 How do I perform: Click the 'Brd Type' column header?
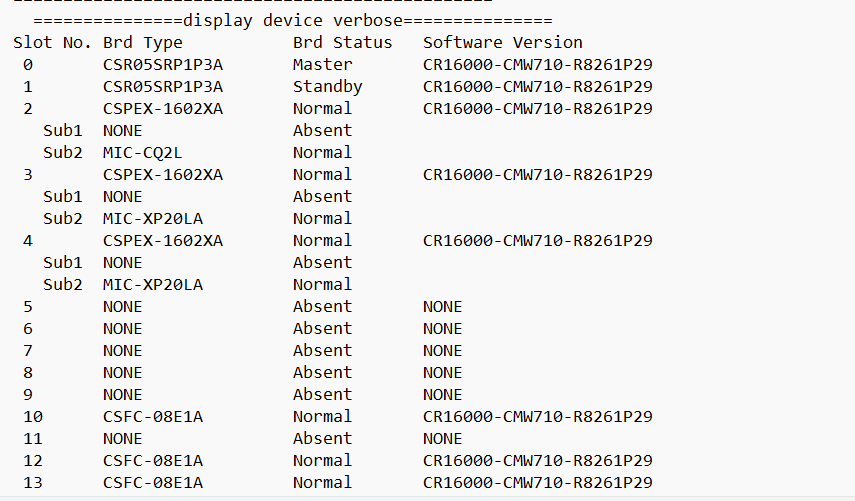[x=142, y=42]
